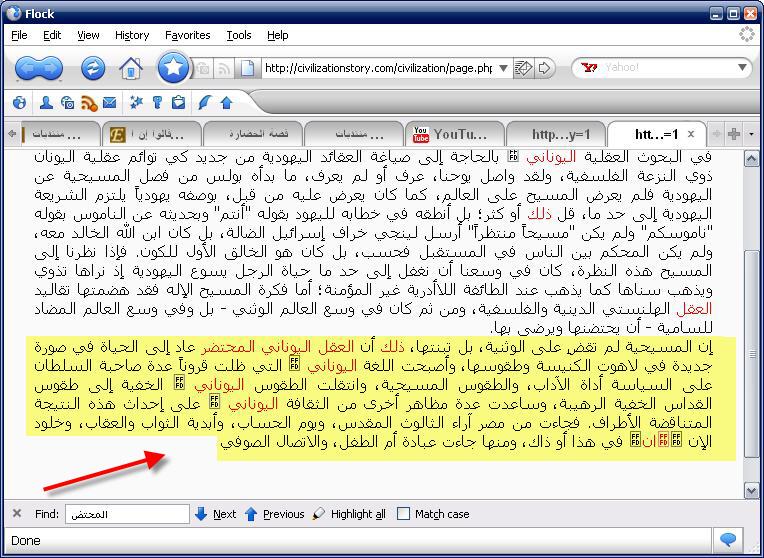Enable the Match case checkbox

coord(403,514)
